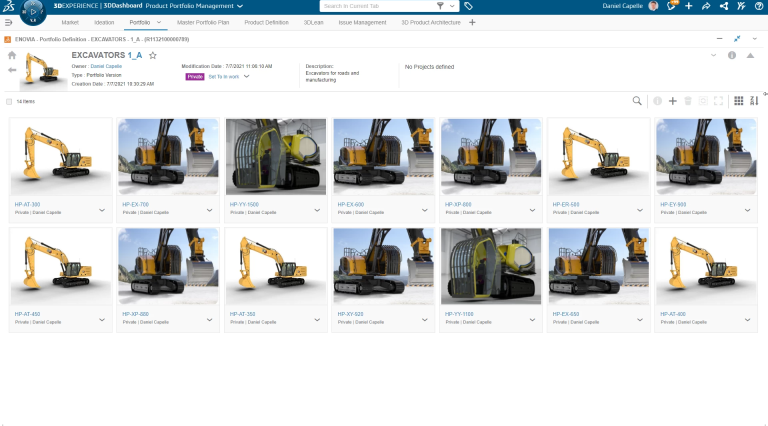This screenshot has width=768, height=426.
Task: Click the Daniel Capelle owner link
Action: [x=106, y=66]
